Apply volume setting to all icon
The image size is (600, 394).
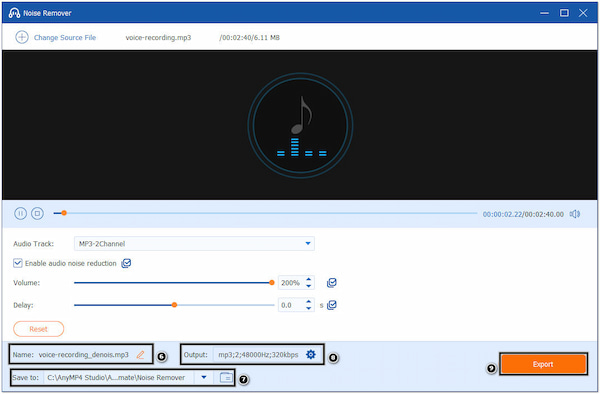pyautogui.click(x=331, y=283)
